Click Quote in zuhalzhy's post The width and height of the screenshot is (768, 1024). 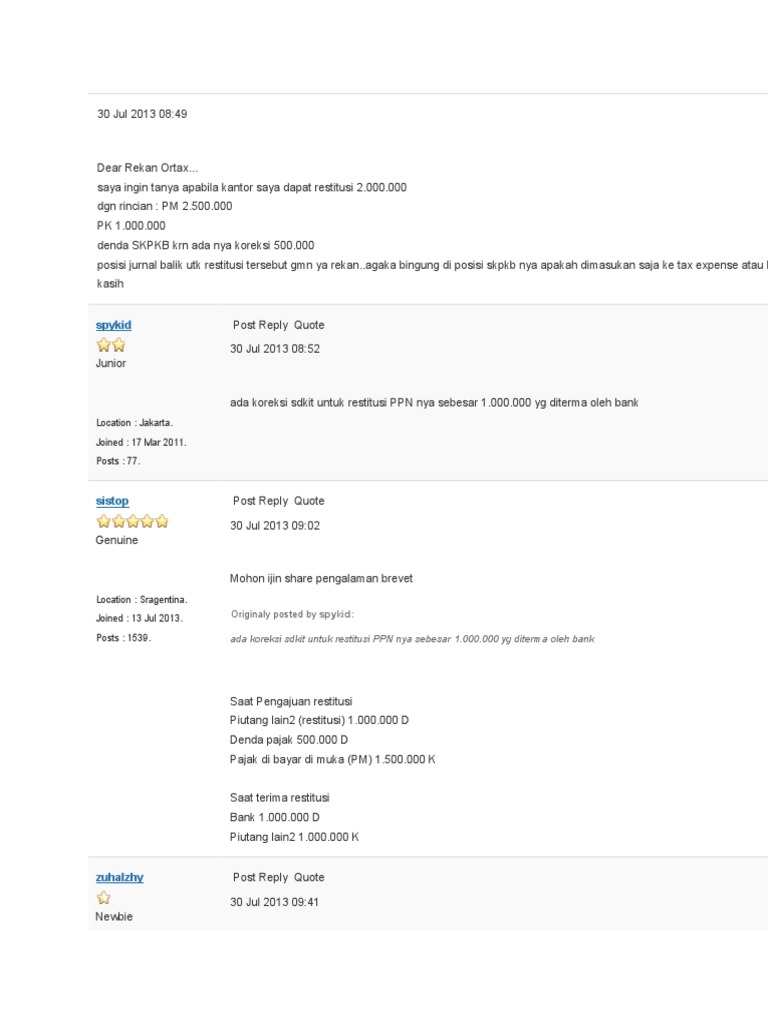(x=309, y=878)
